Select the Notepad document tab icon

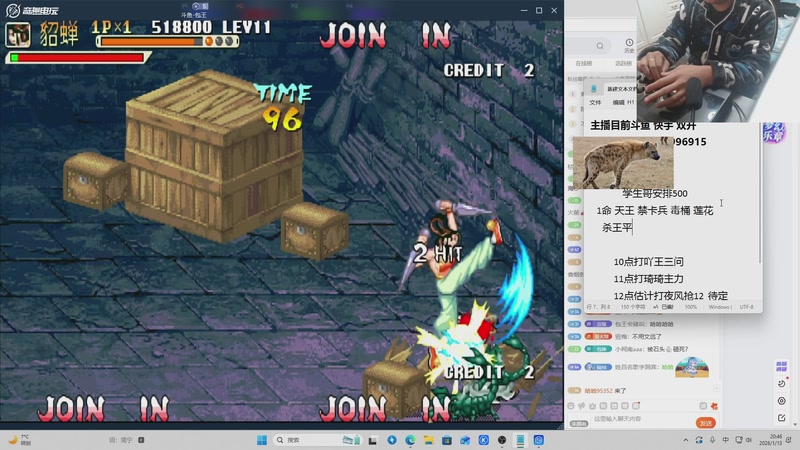pyautogui.click(x=594, y=89)
